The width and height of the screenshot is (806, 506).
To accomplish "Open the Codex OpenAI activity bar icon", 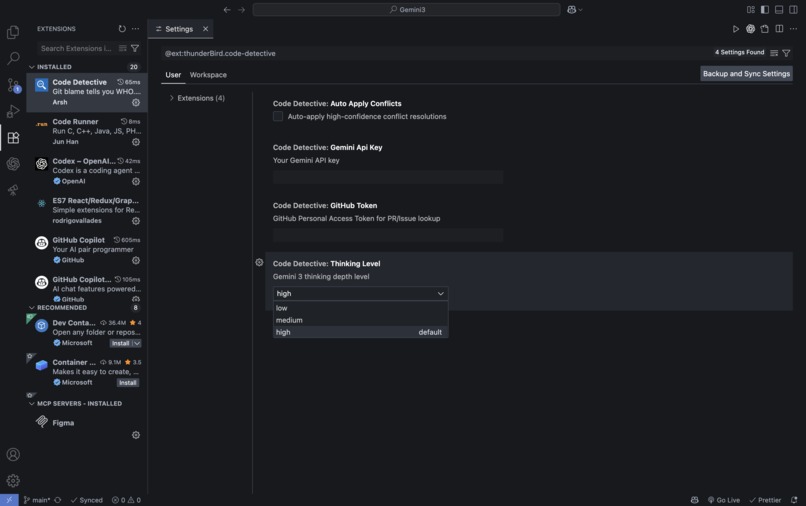I will tap(13, 164).
